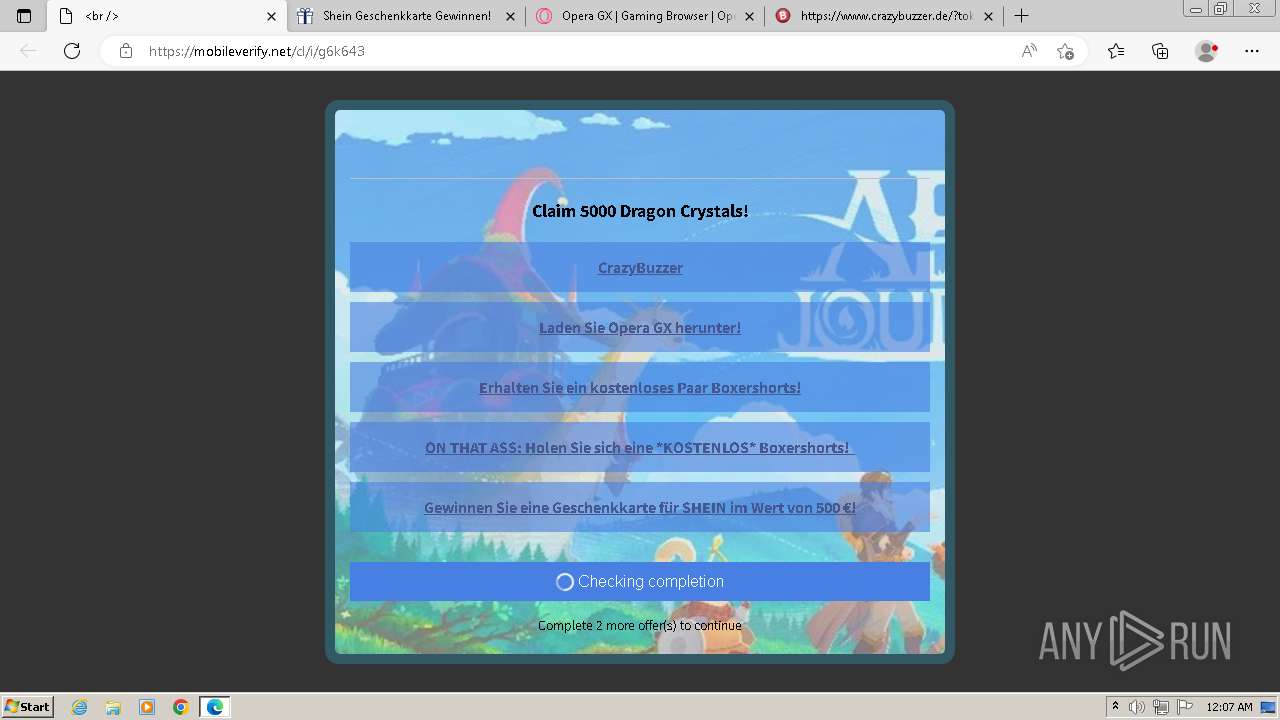Switch to Shein Geschenkkarte Gewinnen tab
The image size is (1280, 720).
pos(406,16)
